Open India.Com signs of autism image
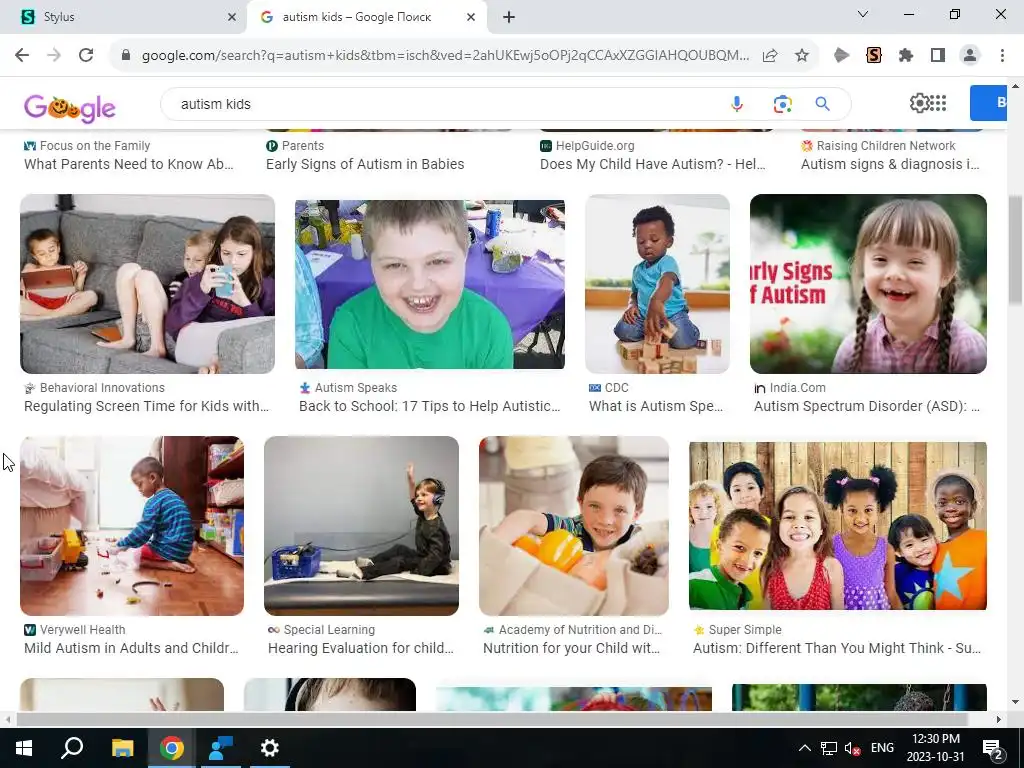The image size is (1024, 768). pyautogui.click(x=868, y=284)
